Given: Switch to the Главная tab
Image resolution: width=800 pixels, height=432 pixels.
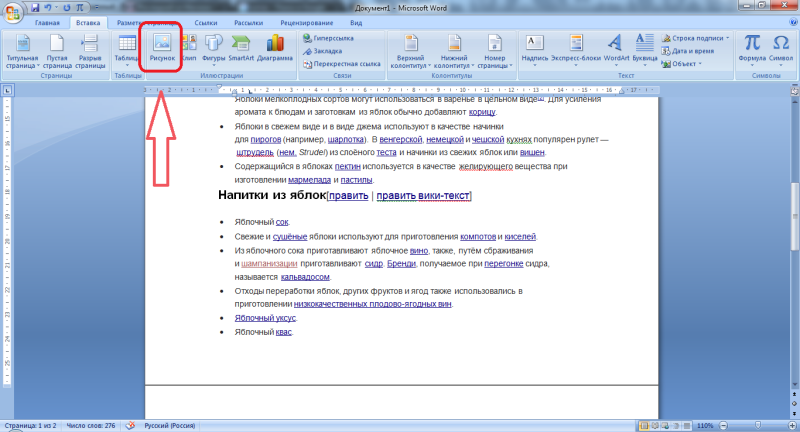Looking at the screenshot, I should point(46,21).
